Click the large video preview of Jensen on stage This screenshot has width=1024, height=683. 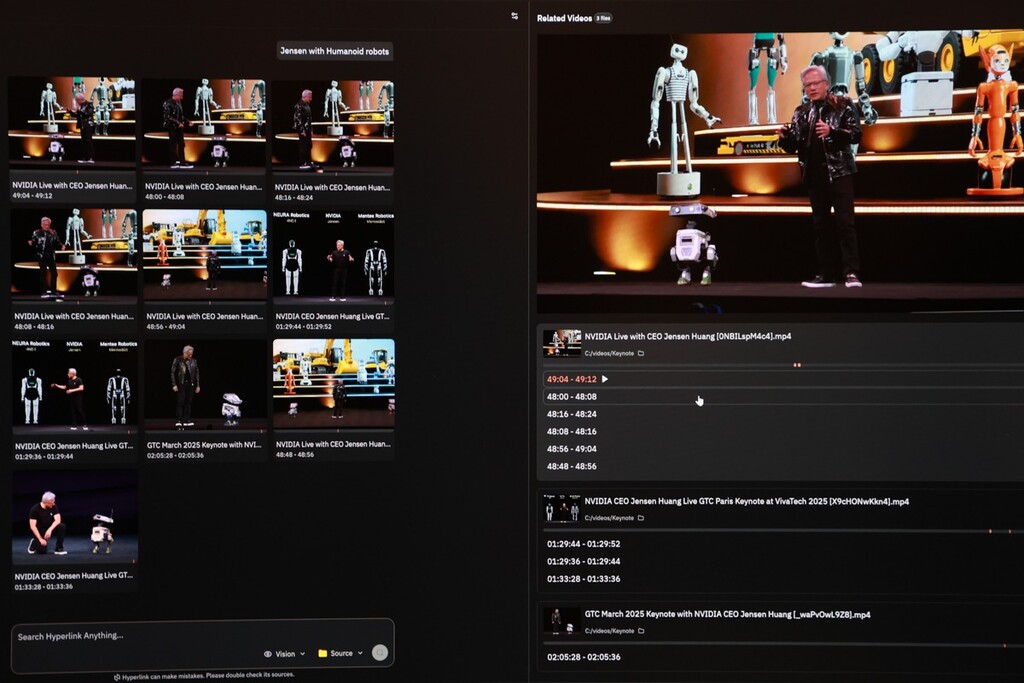[x=780, y=172]
